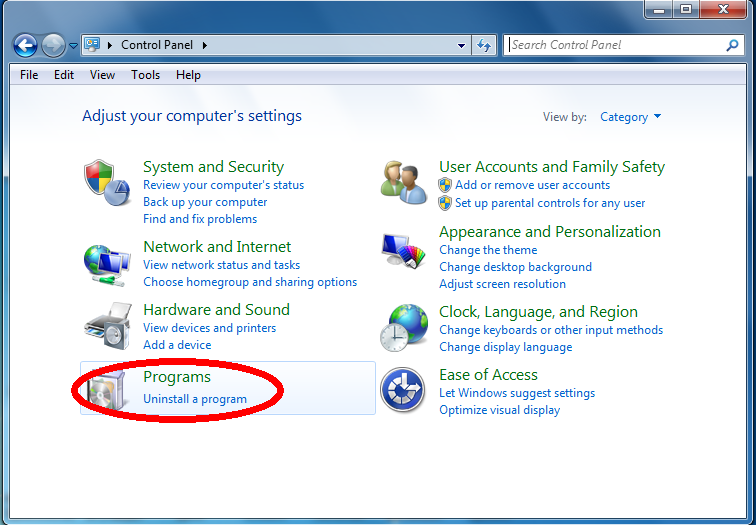
Task: Click the Clock, Language, and Region globe icon
Action: 404,328
